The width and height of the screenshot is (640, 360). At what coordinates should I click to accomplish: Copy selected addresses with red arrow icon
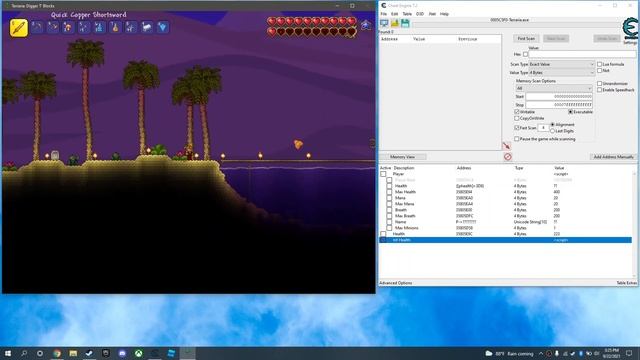tap(507, 146)
